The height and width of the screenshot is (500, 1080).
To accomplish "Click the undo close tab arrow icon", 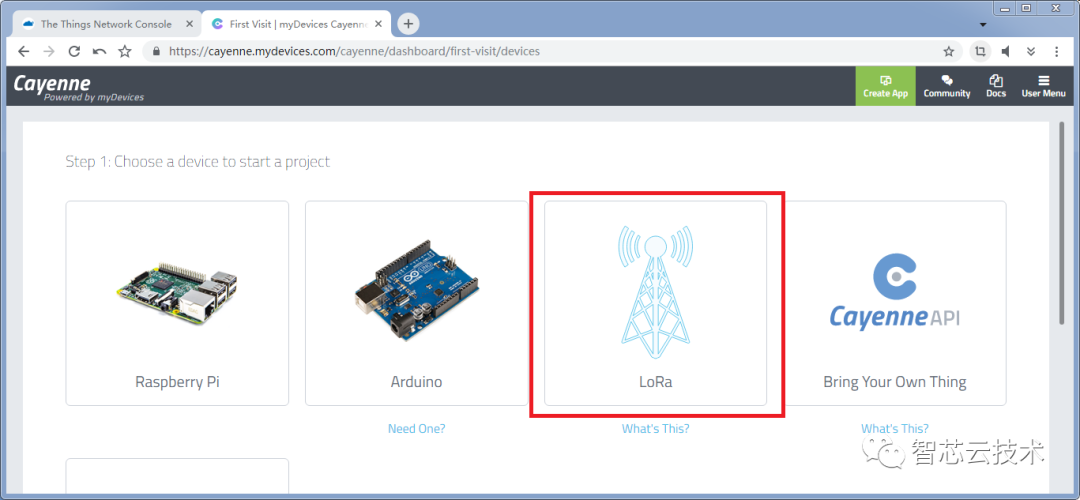I will (x=99, y=52).
